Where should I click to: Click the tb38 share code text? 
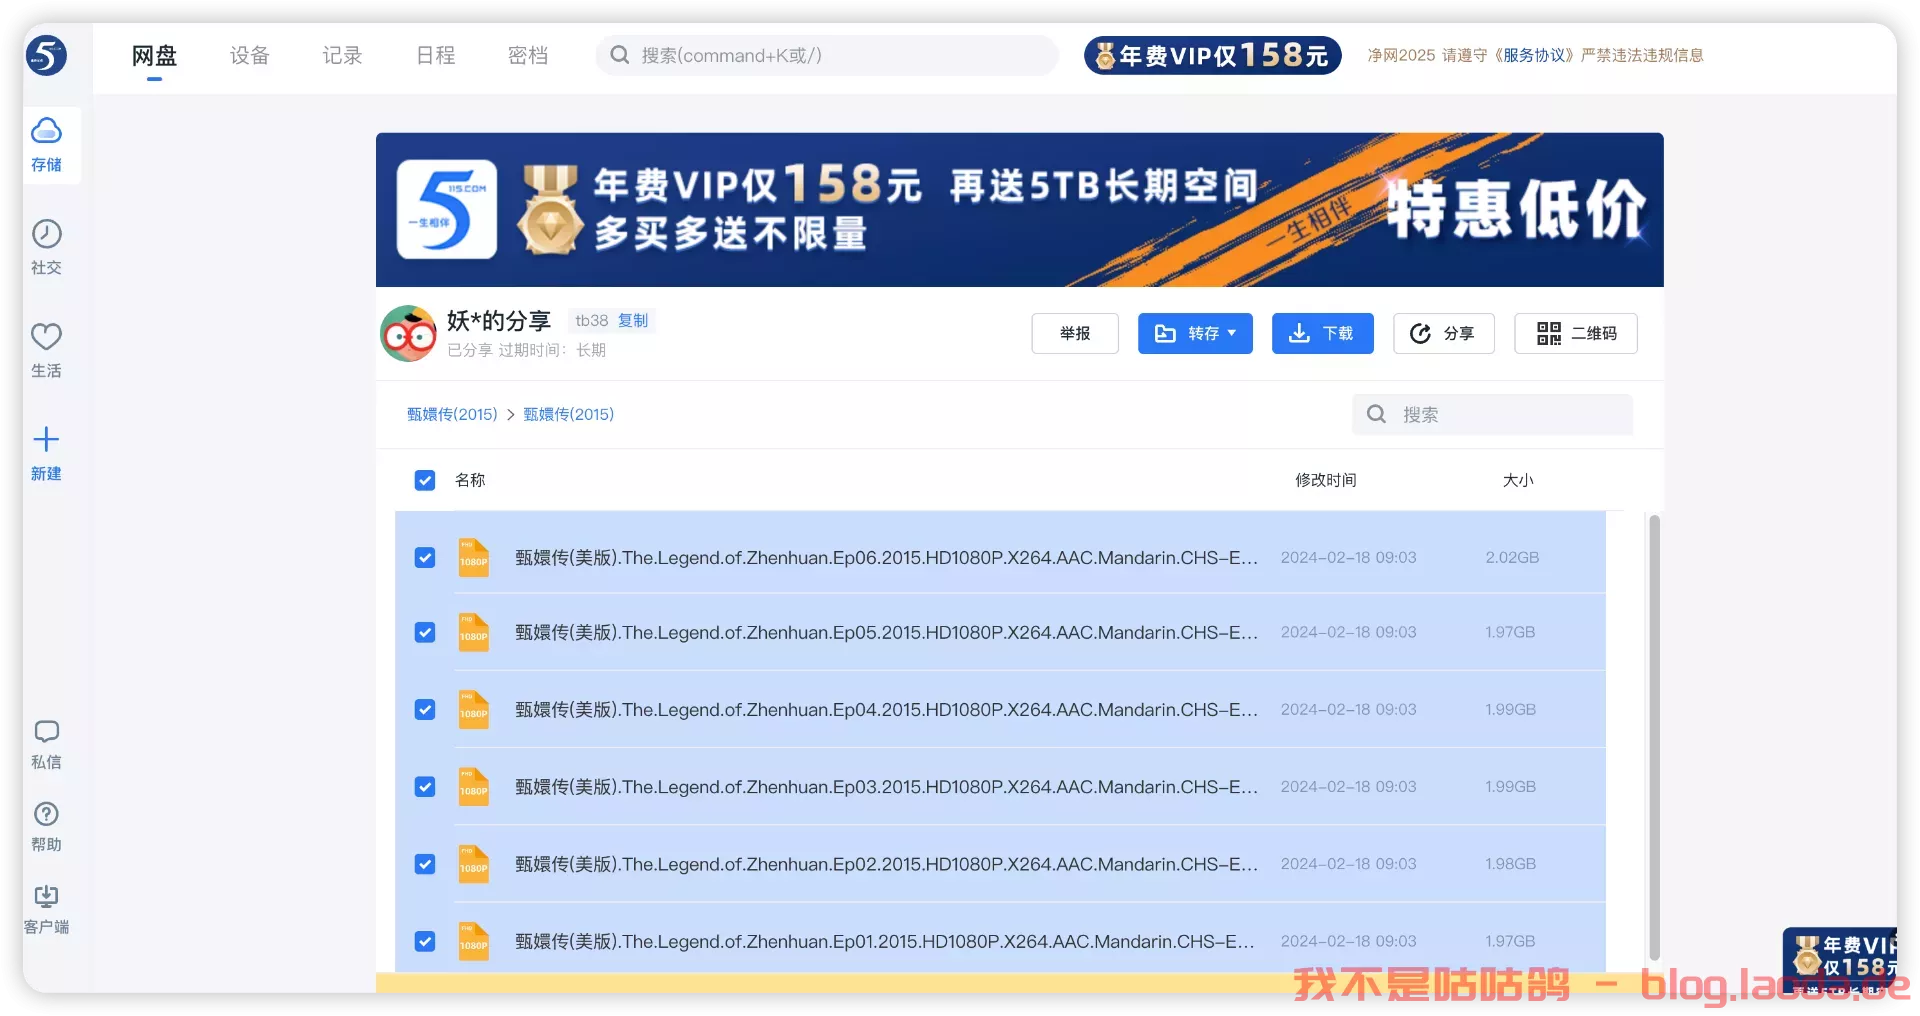(x=591, y=320)
